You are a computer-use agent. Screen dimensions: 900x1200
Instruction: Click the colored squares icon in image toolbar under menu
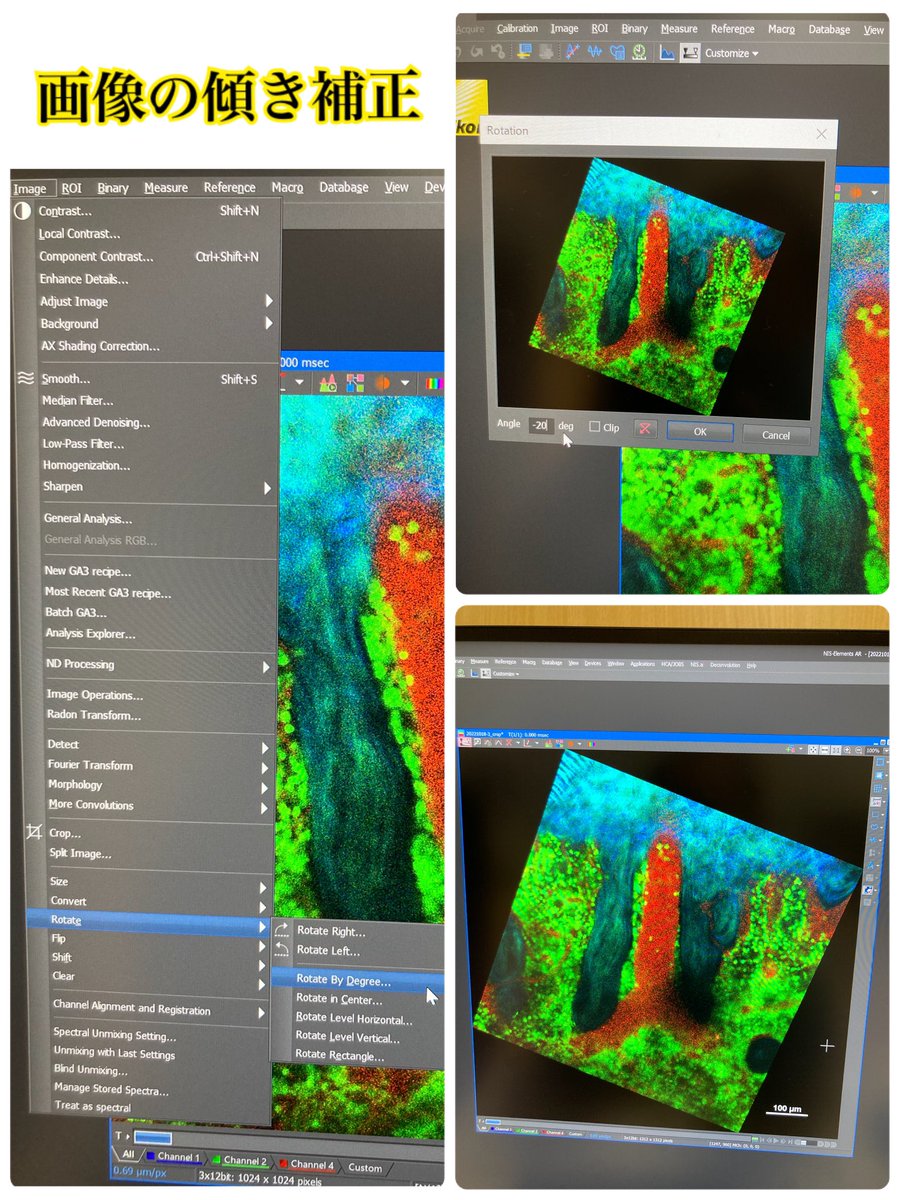point(355,382)
